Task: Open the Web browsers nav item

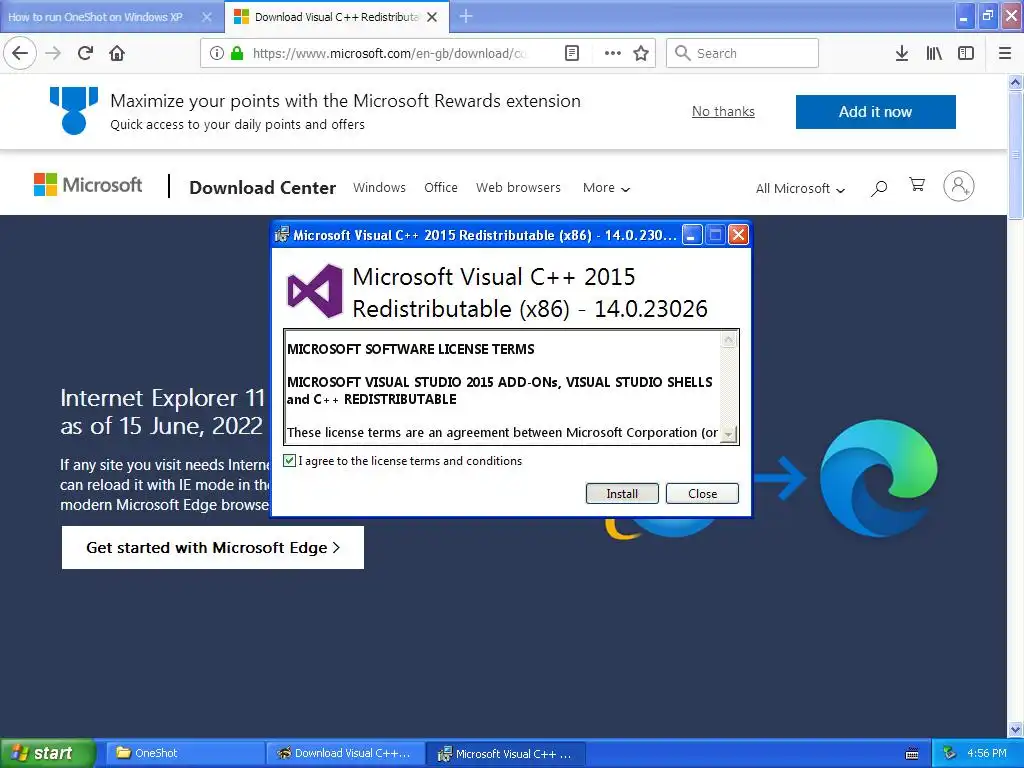Action: (518, 187)
